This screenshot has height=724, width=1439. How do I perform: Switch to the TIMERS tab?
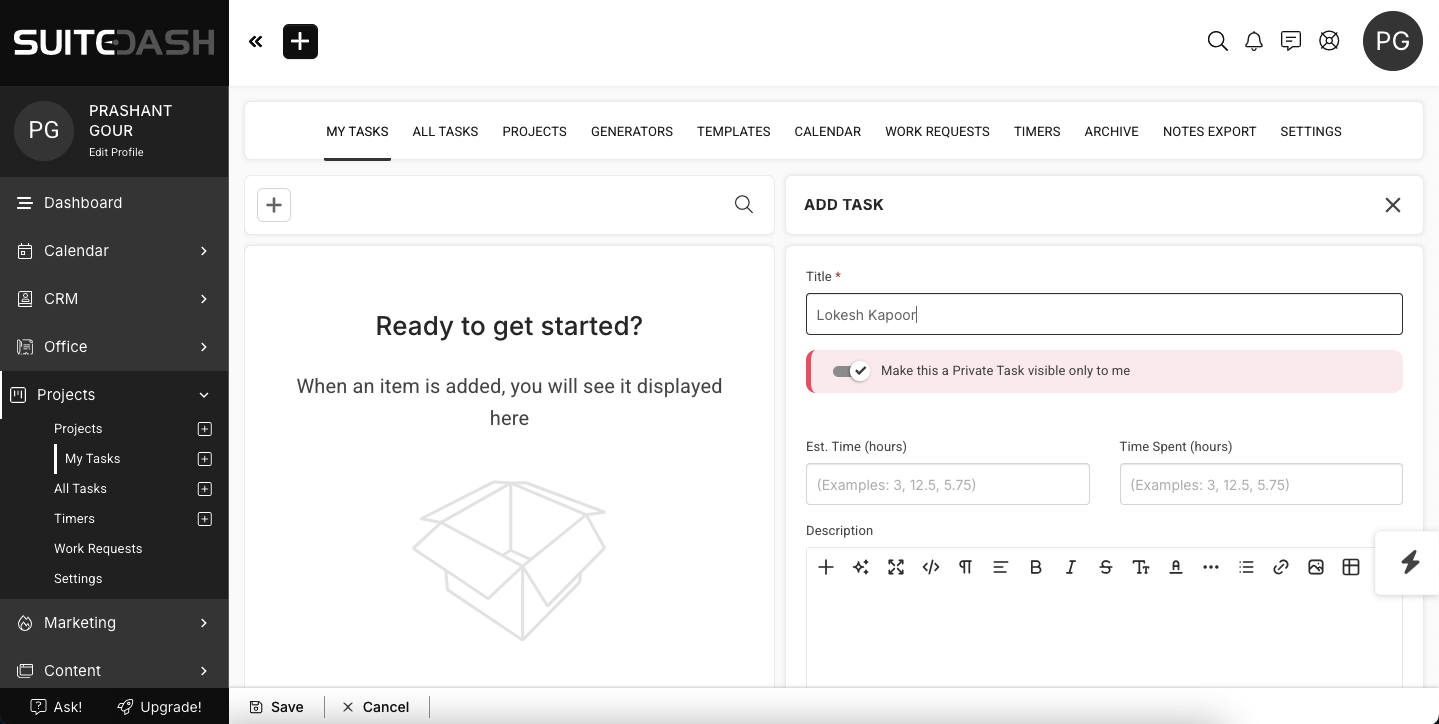point(1037,131)
